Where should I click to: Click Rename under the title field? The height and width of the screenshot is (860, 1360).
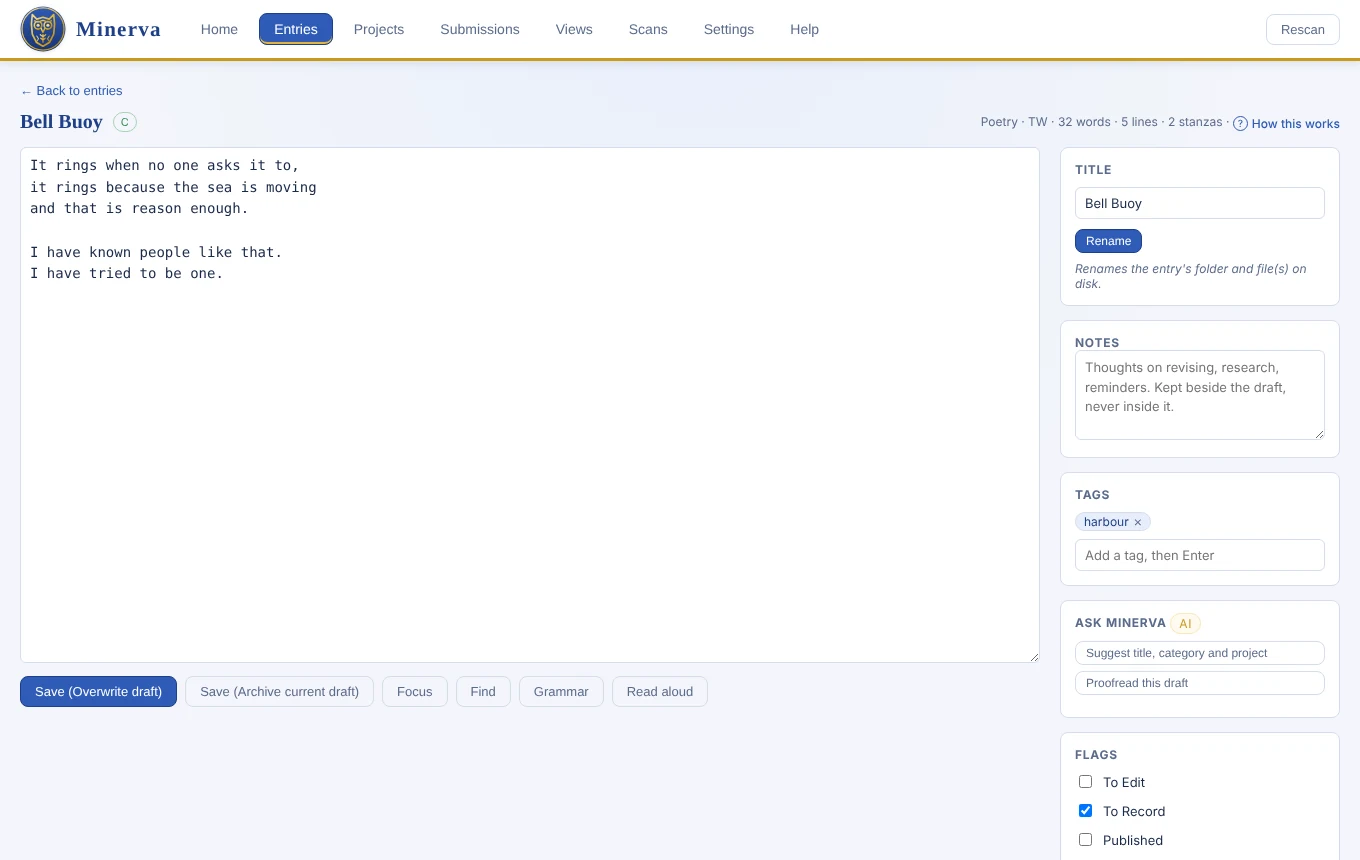[x=1108, y=241]
